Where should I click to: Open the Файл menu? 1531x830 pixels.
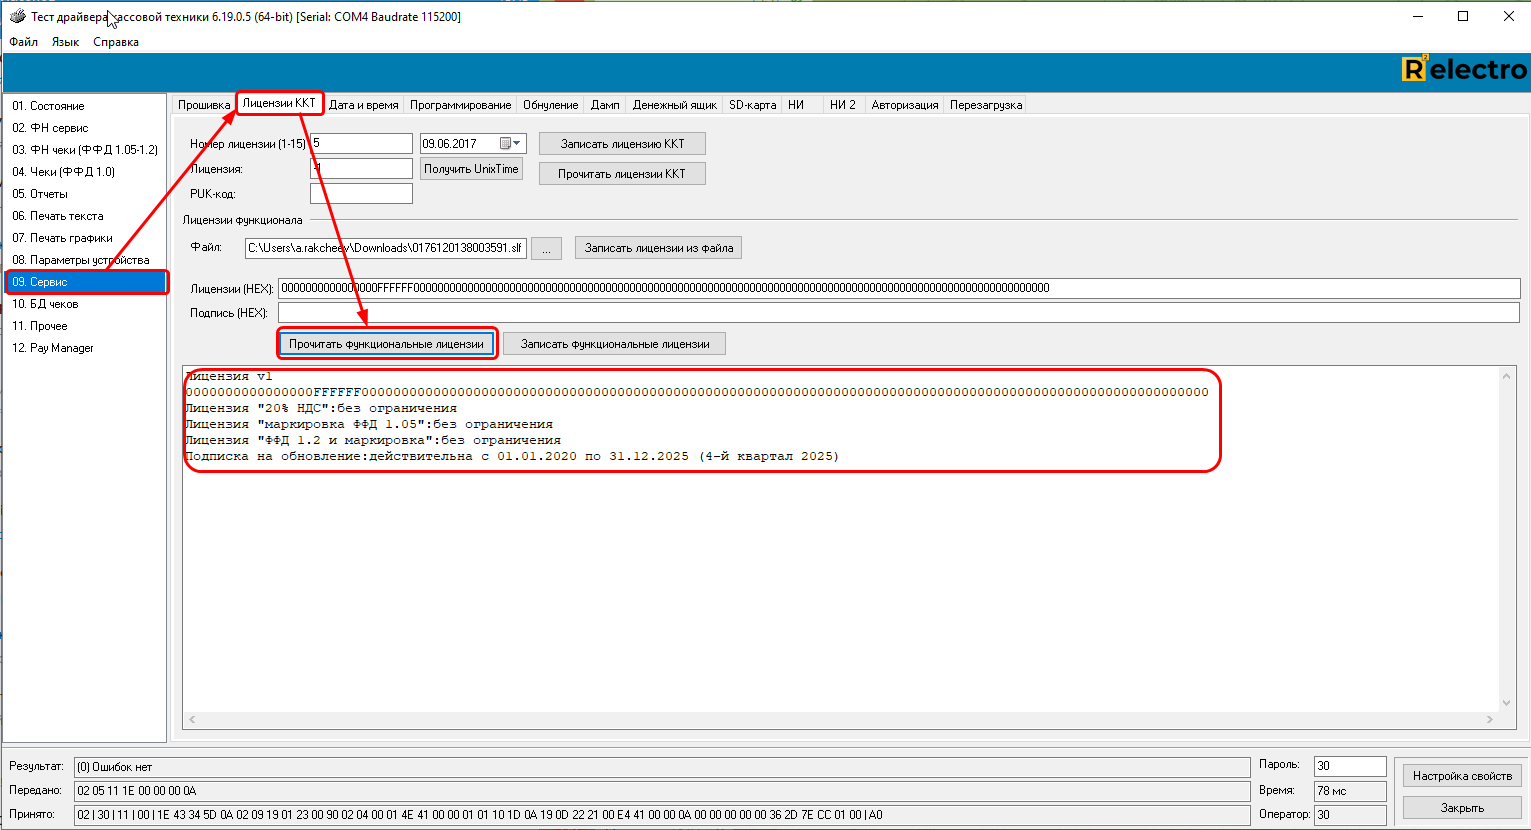23,42
